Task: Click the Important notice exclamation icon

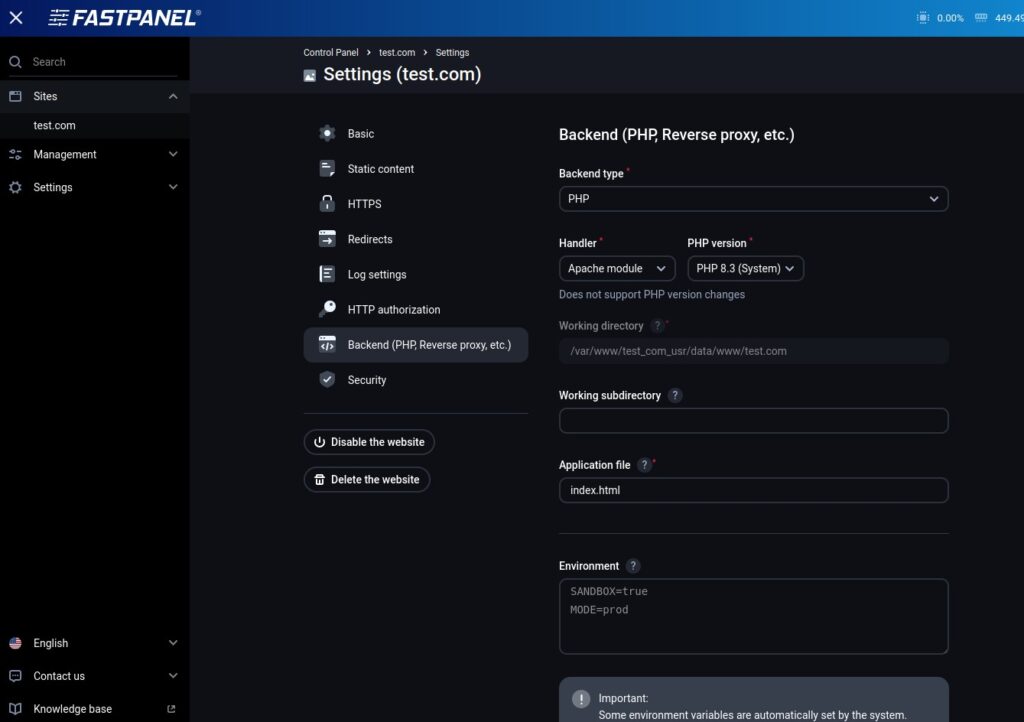Action: (581, 699)
